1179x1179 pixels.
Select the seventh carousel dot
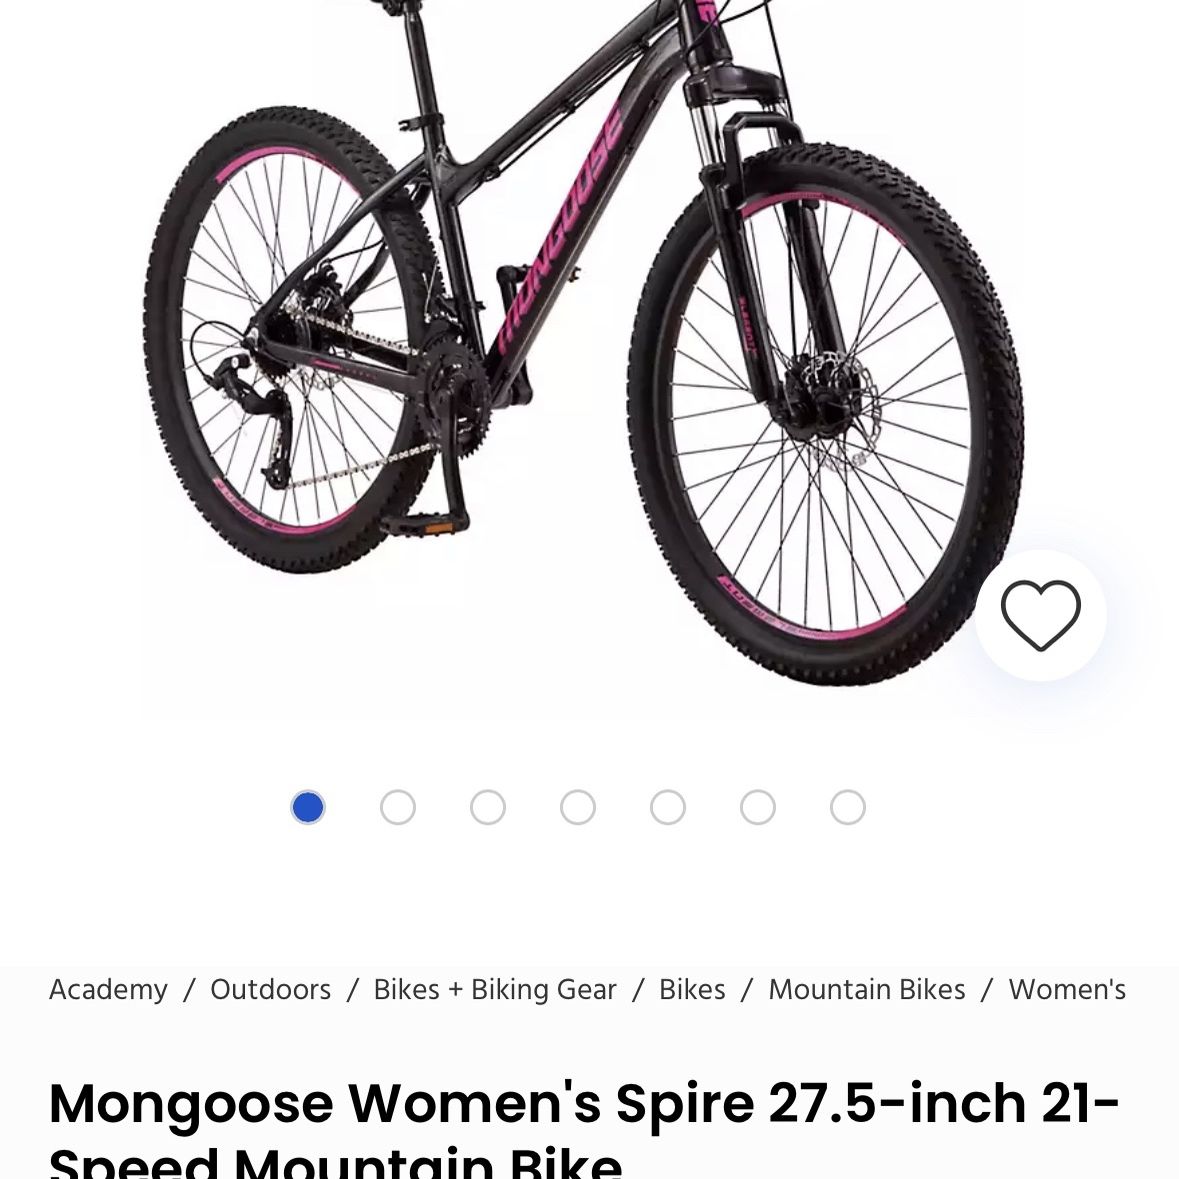[x=847, y=808]
